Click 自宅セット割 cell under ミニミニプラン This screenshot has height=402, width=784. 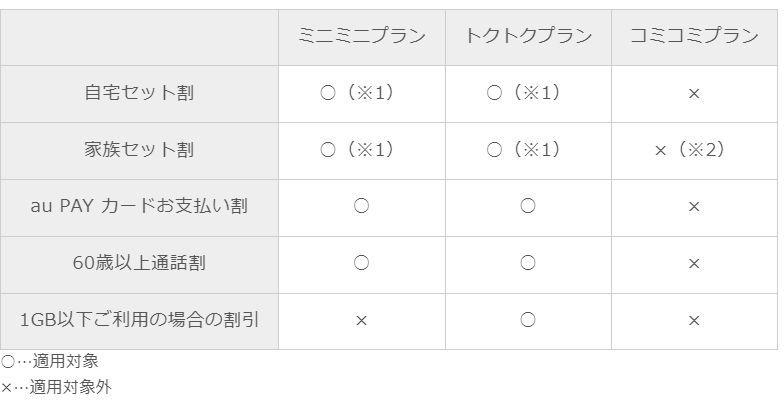click(361, 93)
